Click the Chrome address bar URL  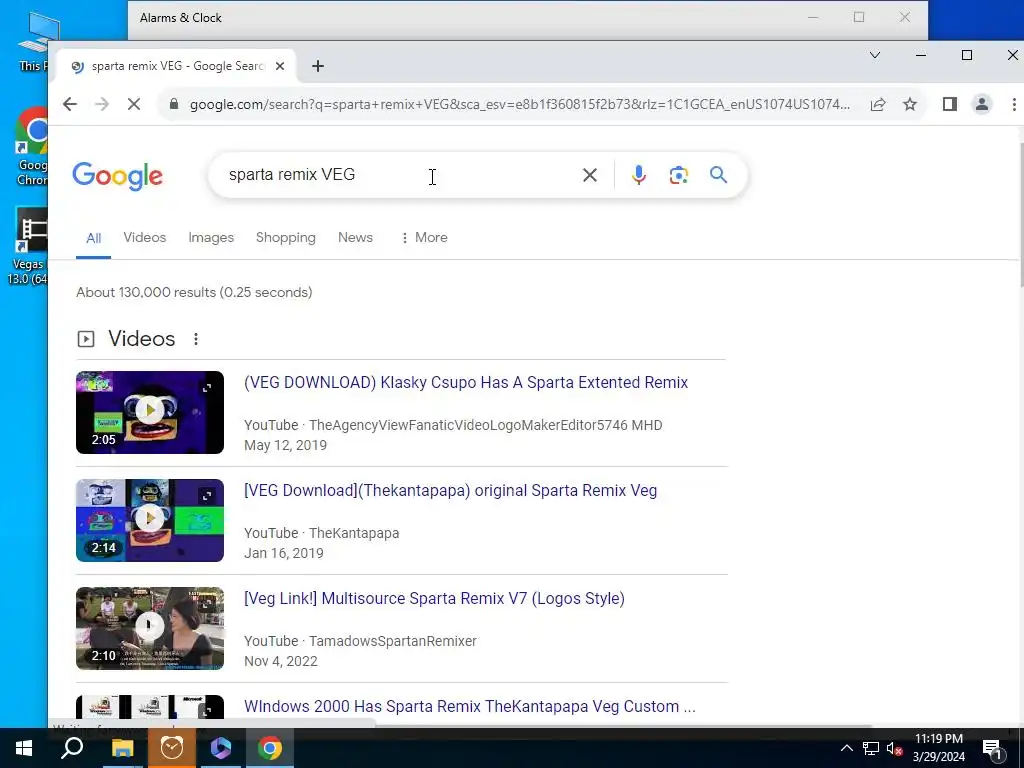coord(520,104)
